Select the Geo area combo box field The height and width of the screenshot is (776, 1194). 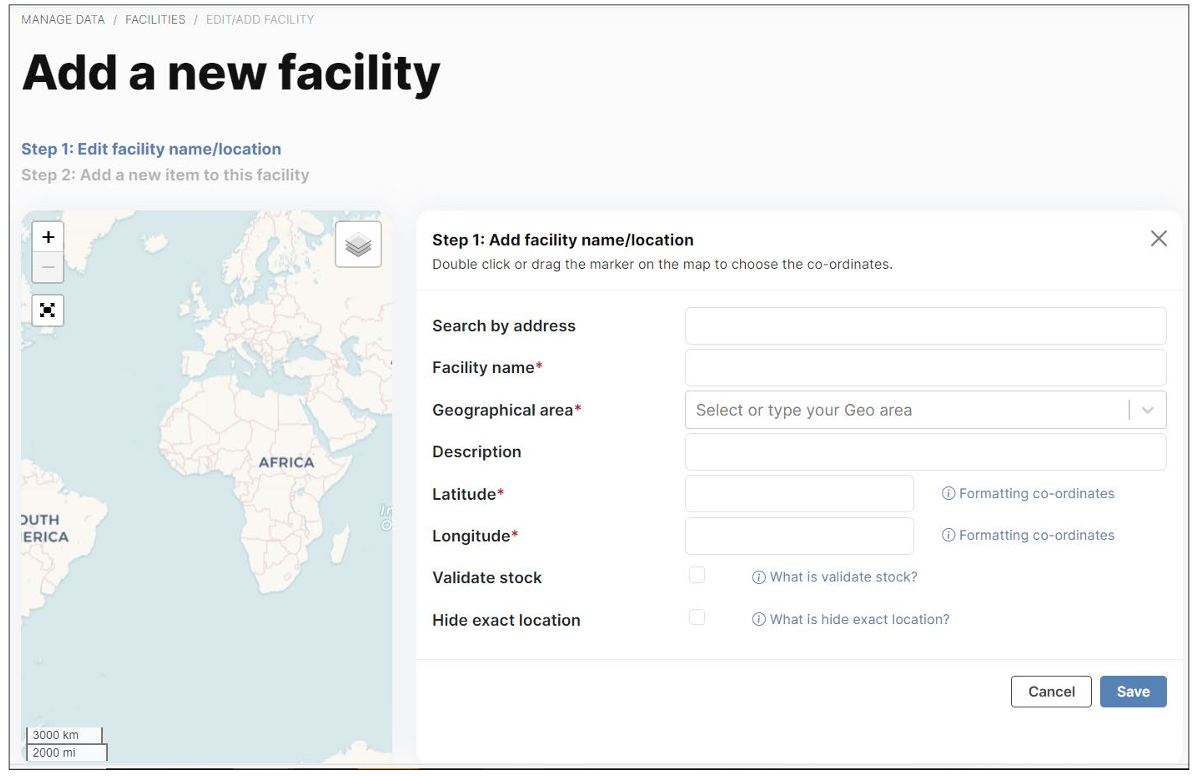(900, 410)
